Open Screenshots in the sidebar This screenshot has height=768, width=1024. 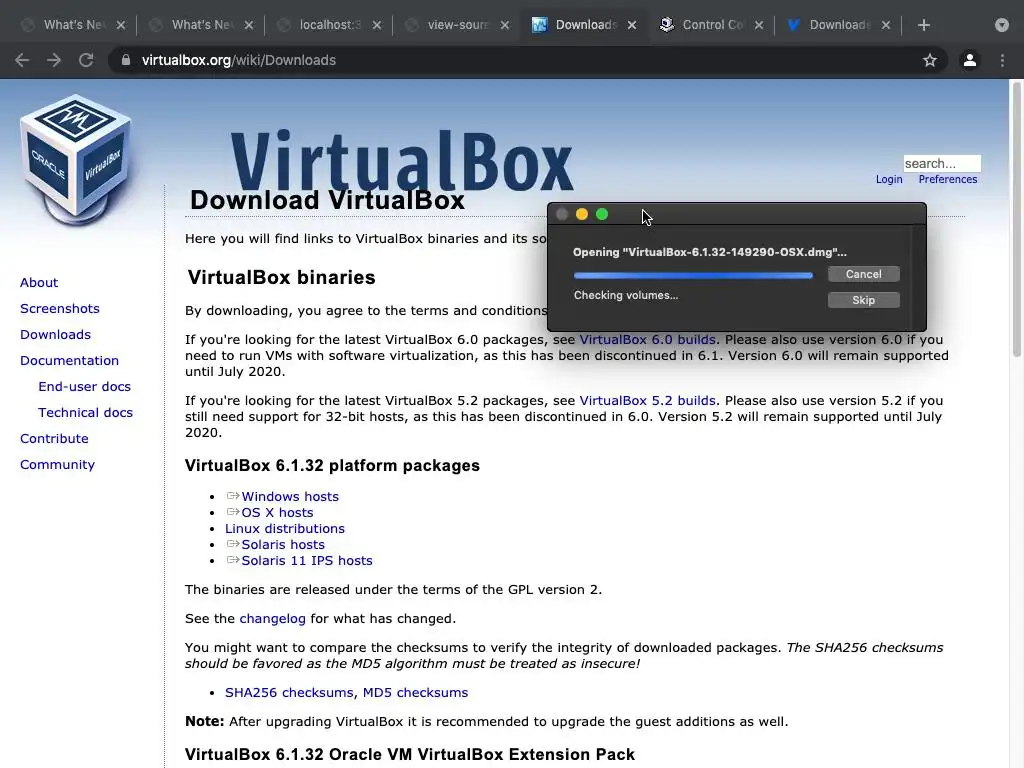(x=59, y=308)
